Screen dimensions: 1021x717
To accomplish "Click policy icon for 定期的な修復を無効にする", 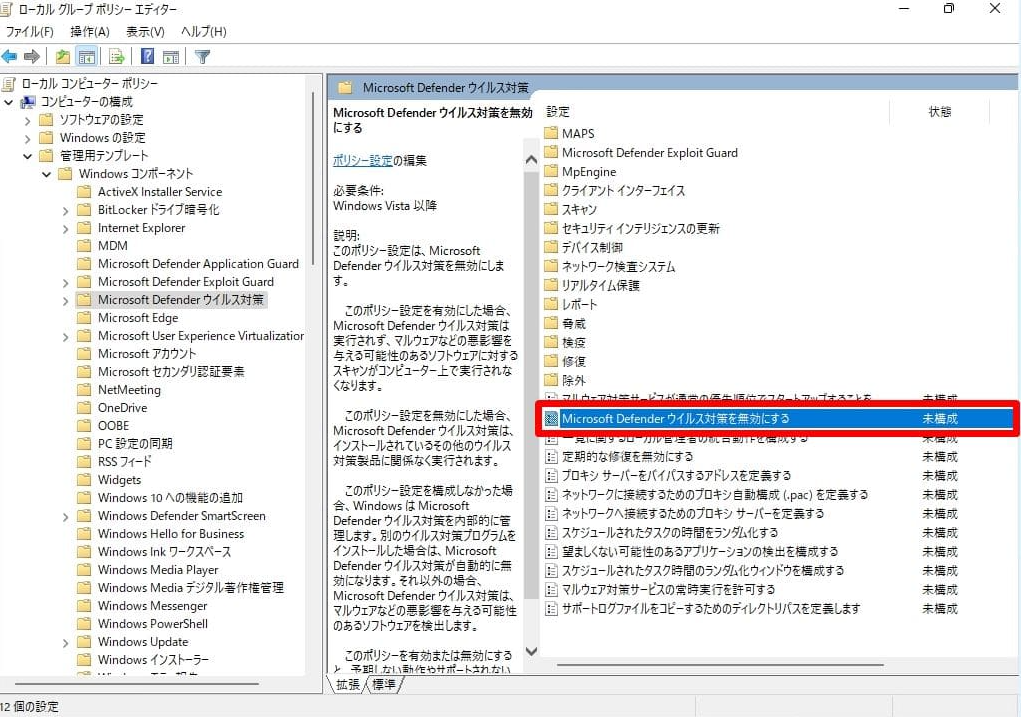I will pyautogui.click(x=551, y=457).
